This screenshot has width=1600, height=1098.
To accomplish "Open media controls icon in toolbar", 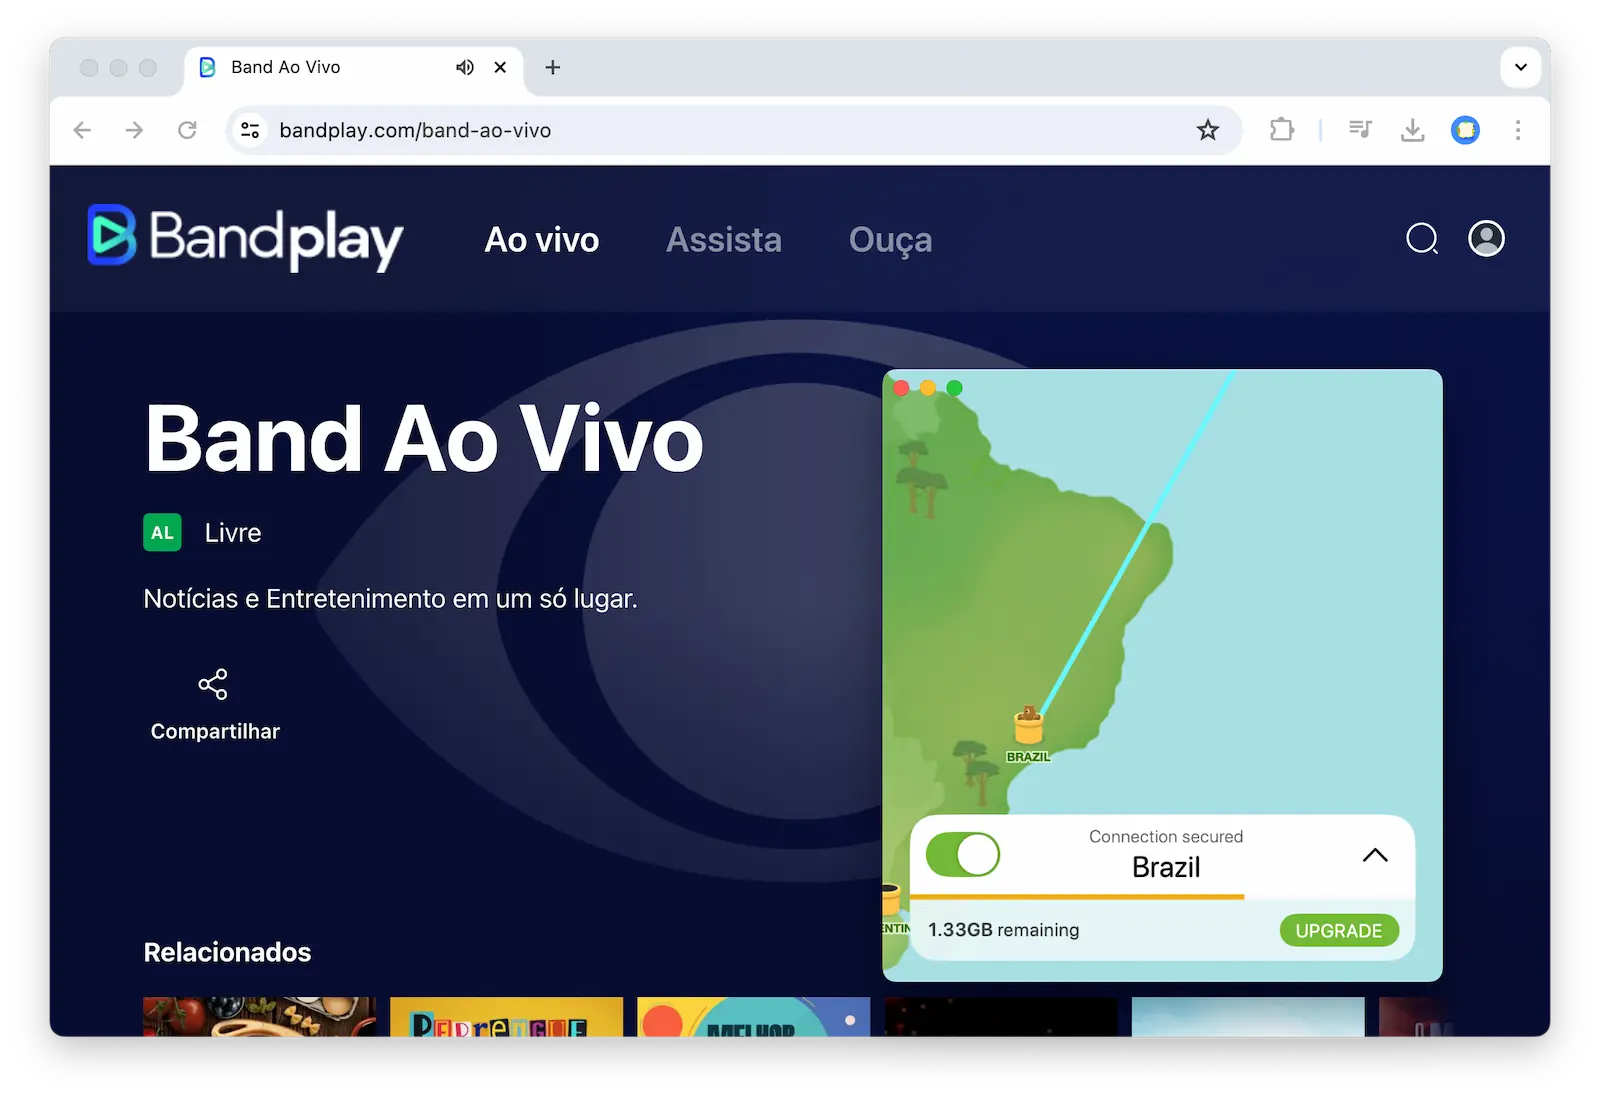I will click(1360, 129).
